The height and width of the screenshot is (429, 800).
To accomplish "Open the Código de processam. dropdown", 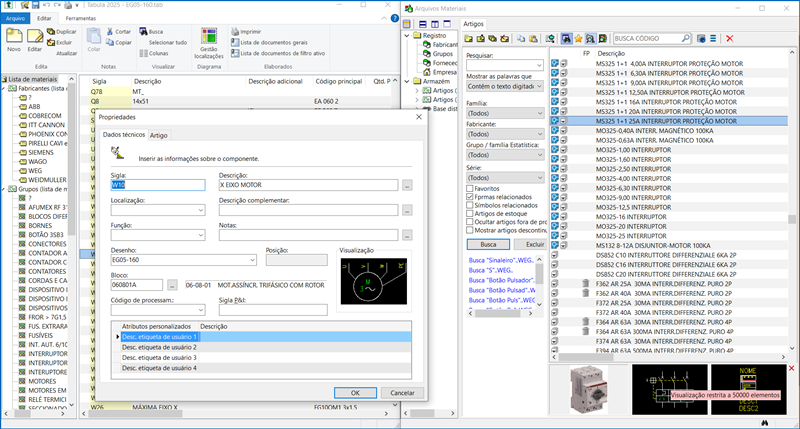I will tap(201, 310).
